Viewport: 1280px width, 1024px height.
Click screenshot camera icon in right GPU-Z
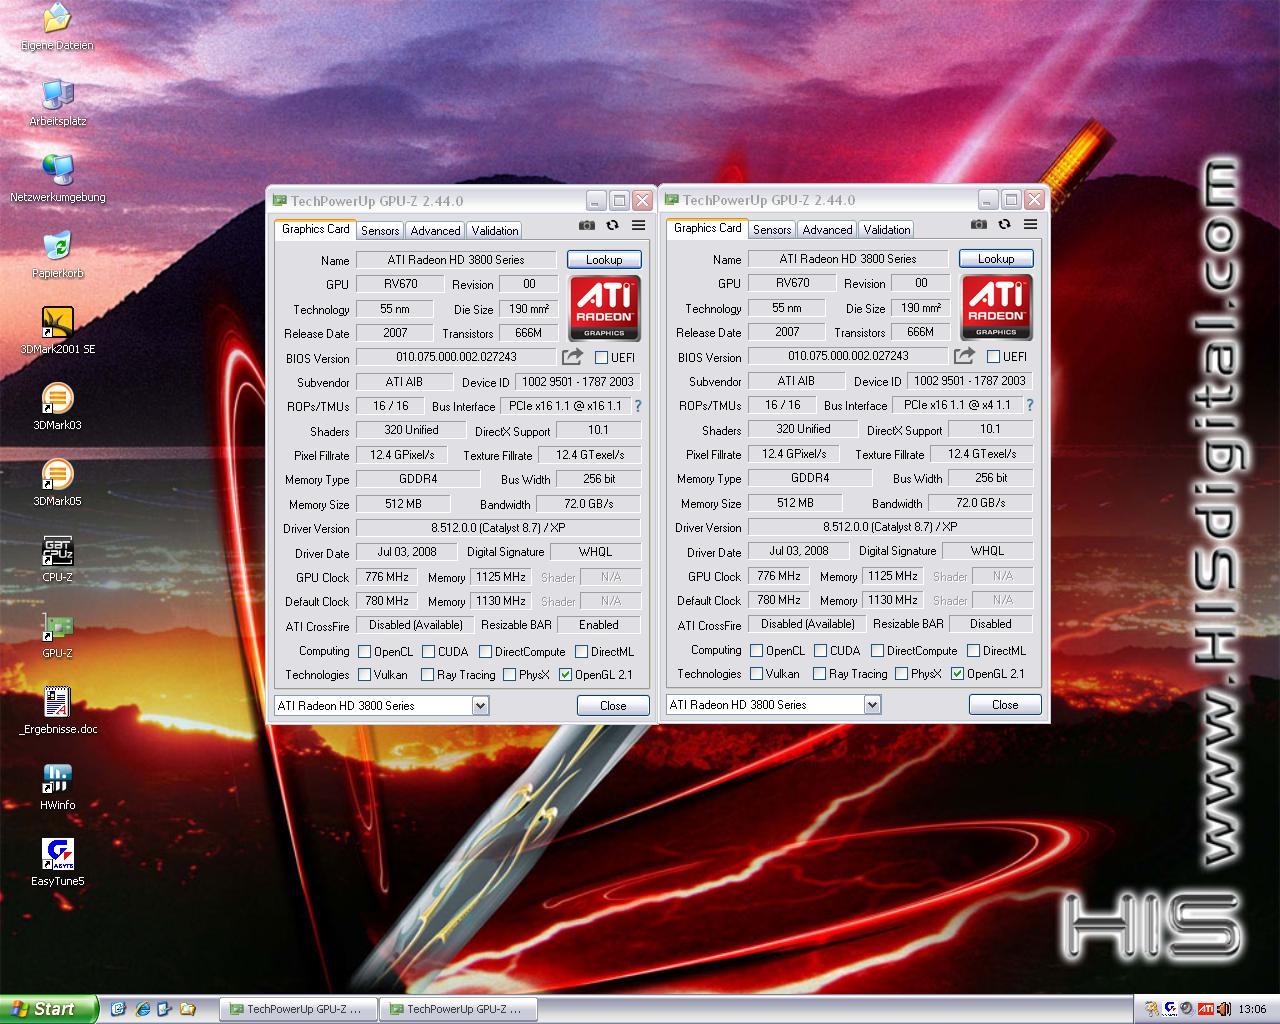(979, 225)
